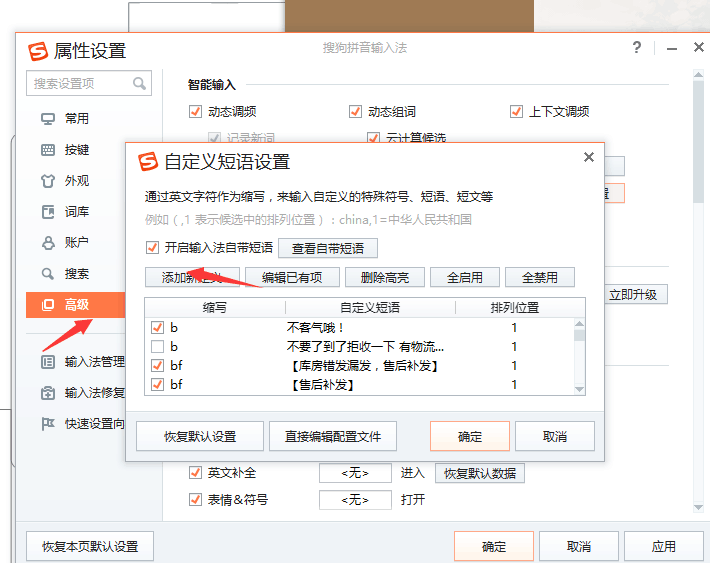Click the 立即升级 button
The width and height of the screenshot is (710, 563).
pos(635,295)
